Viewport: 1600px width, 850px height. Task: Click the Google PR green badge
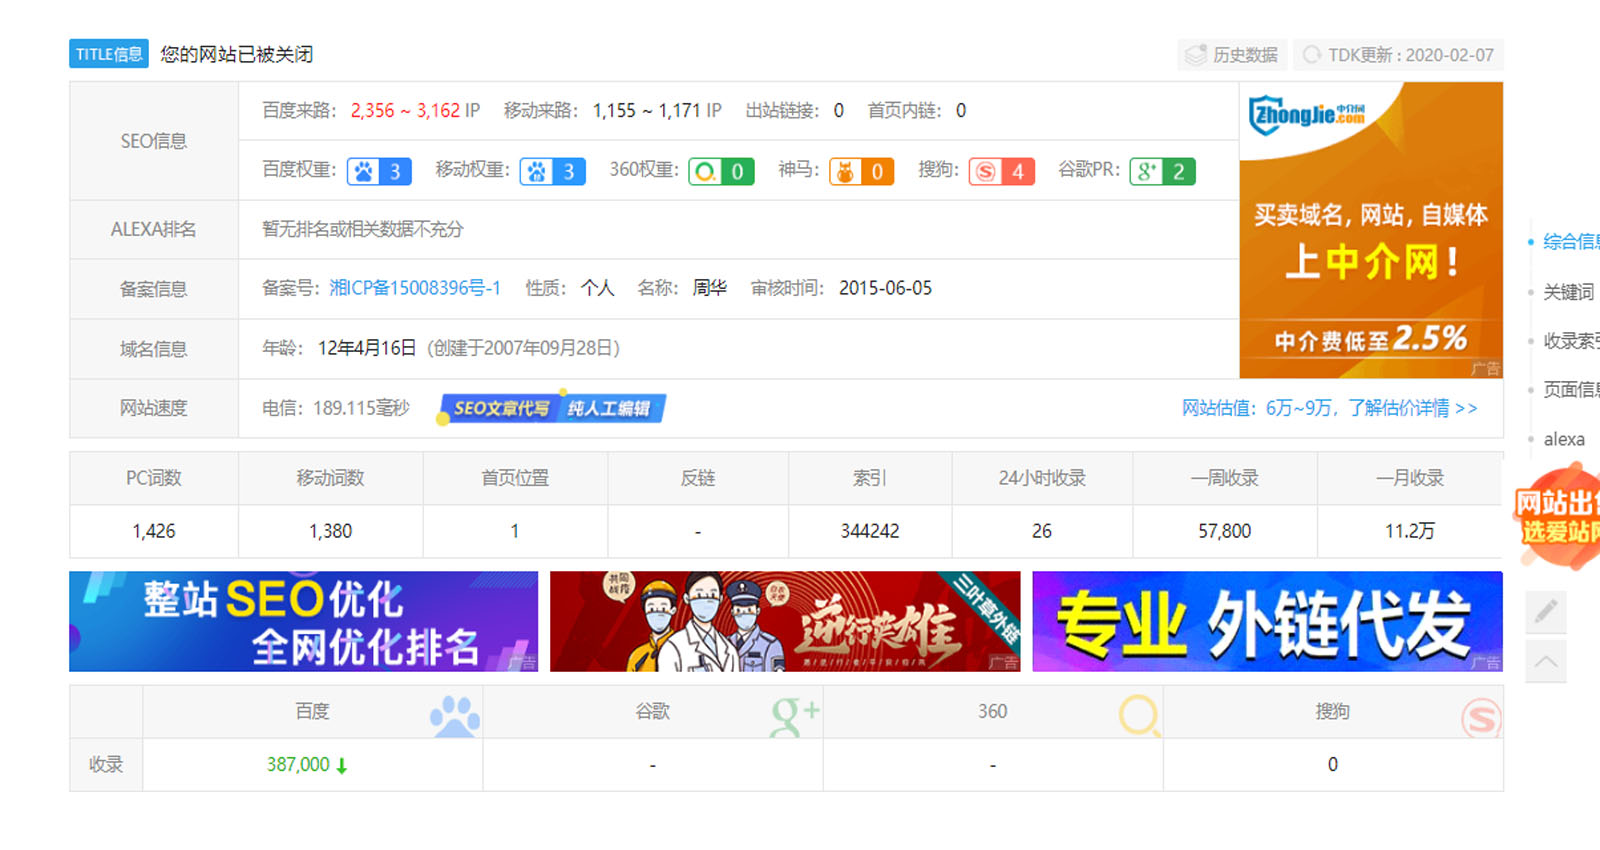1161,172
